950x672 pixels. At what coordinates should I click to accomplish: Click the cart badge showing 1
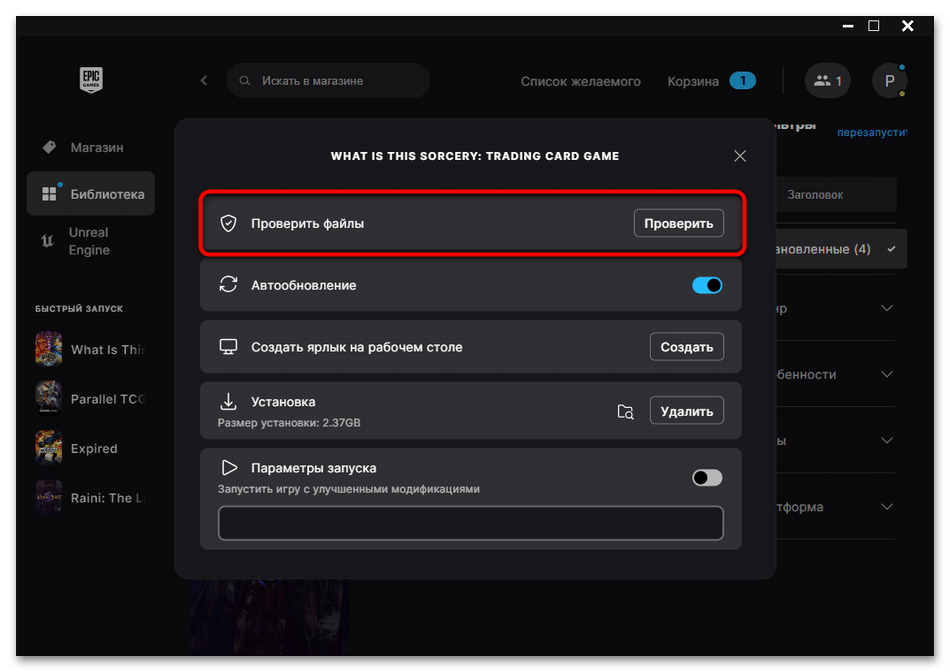tap(742, 81)
